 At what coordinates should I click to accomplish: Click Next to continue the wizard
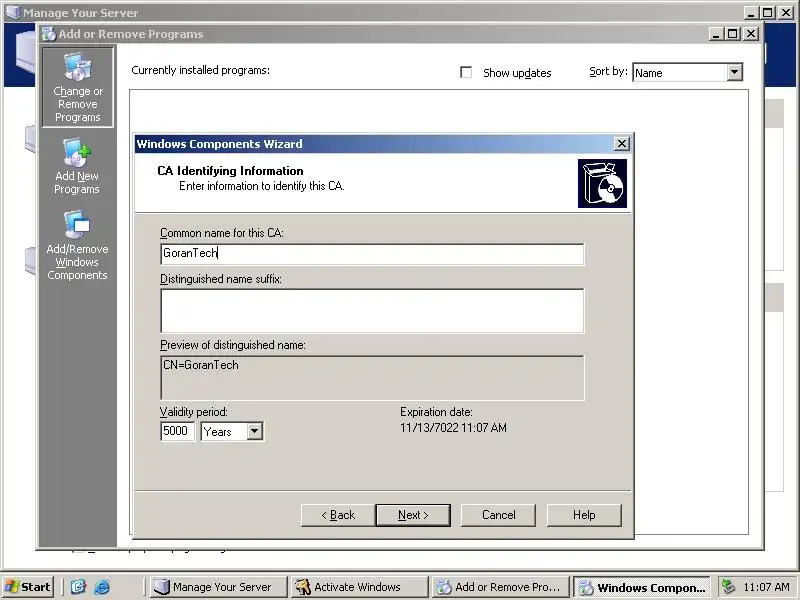point(413,515)
